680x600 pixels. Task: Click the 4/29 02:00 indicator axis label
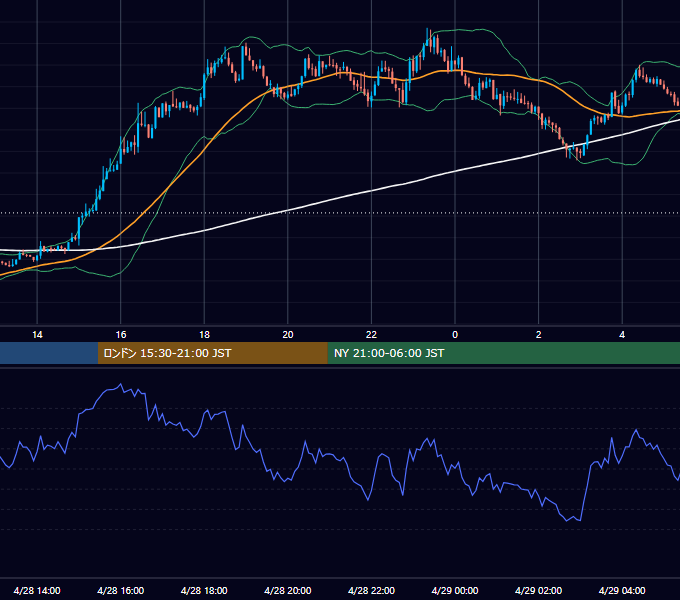538,590
